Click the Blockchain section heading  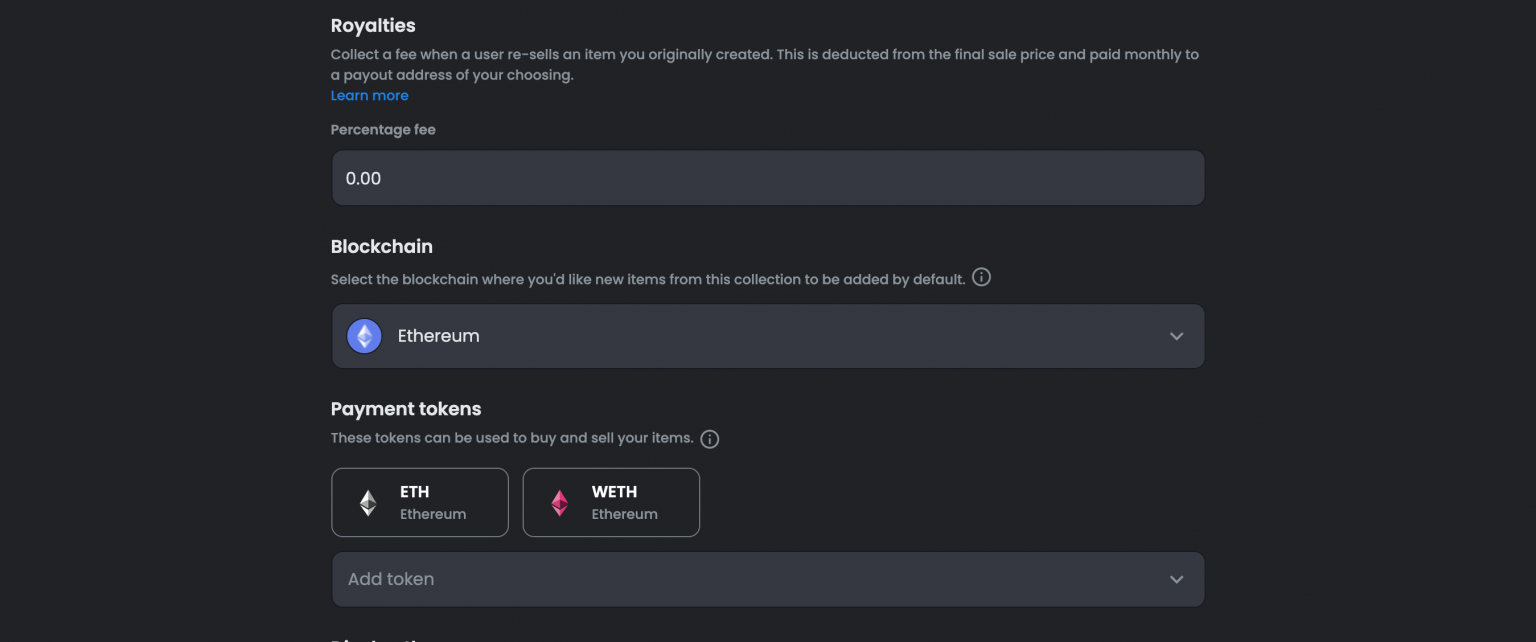pos(382,246)
